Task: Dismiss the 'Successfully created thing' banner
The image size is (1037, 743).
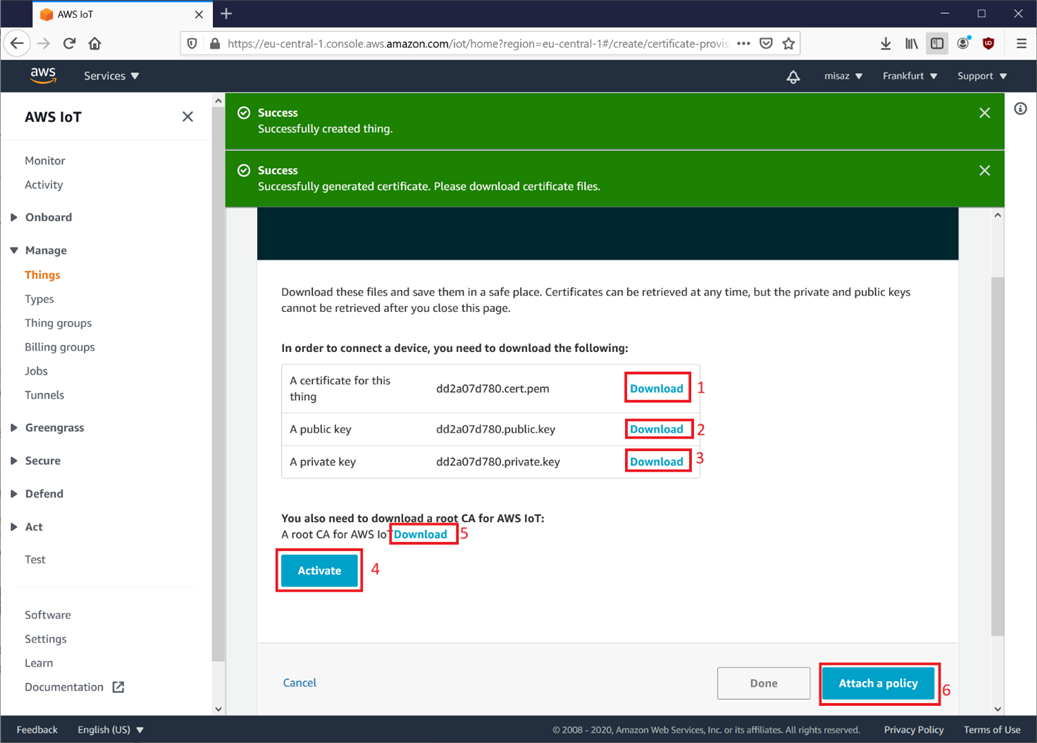Action: 984,113
